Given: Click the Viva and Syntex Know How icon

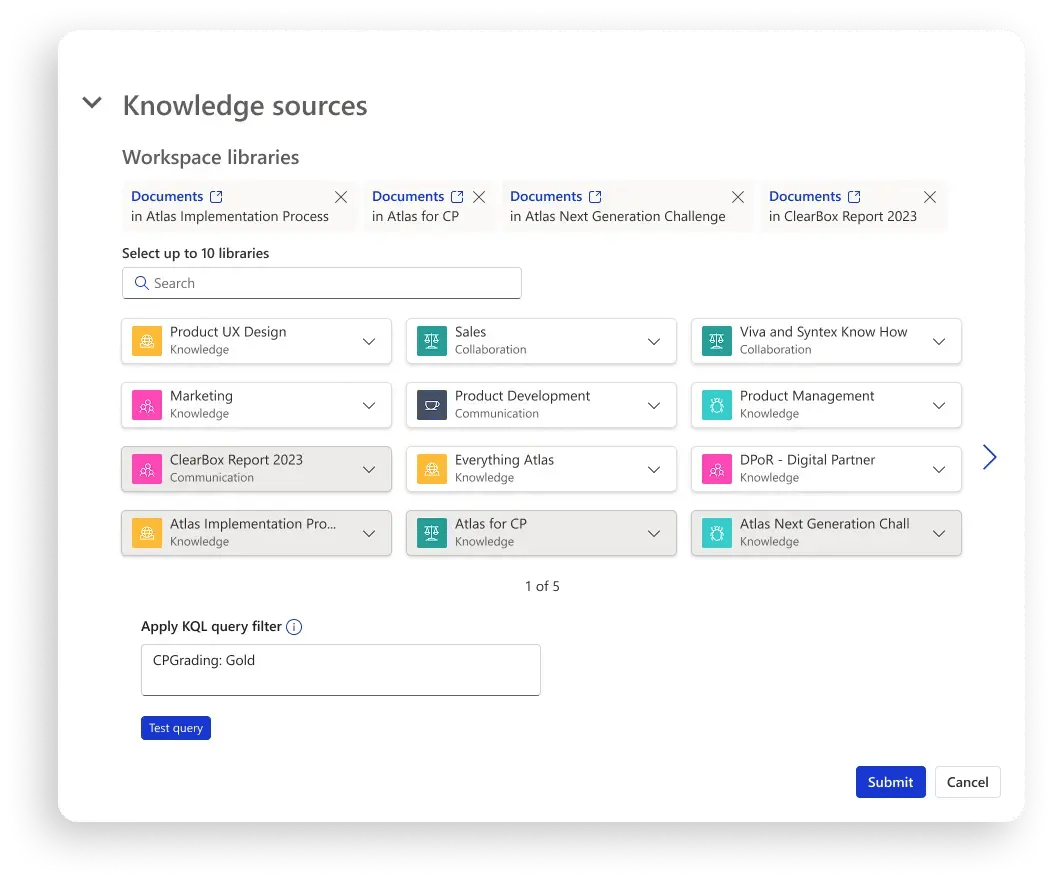Looking at the screenshot, I should coord(717,341).
